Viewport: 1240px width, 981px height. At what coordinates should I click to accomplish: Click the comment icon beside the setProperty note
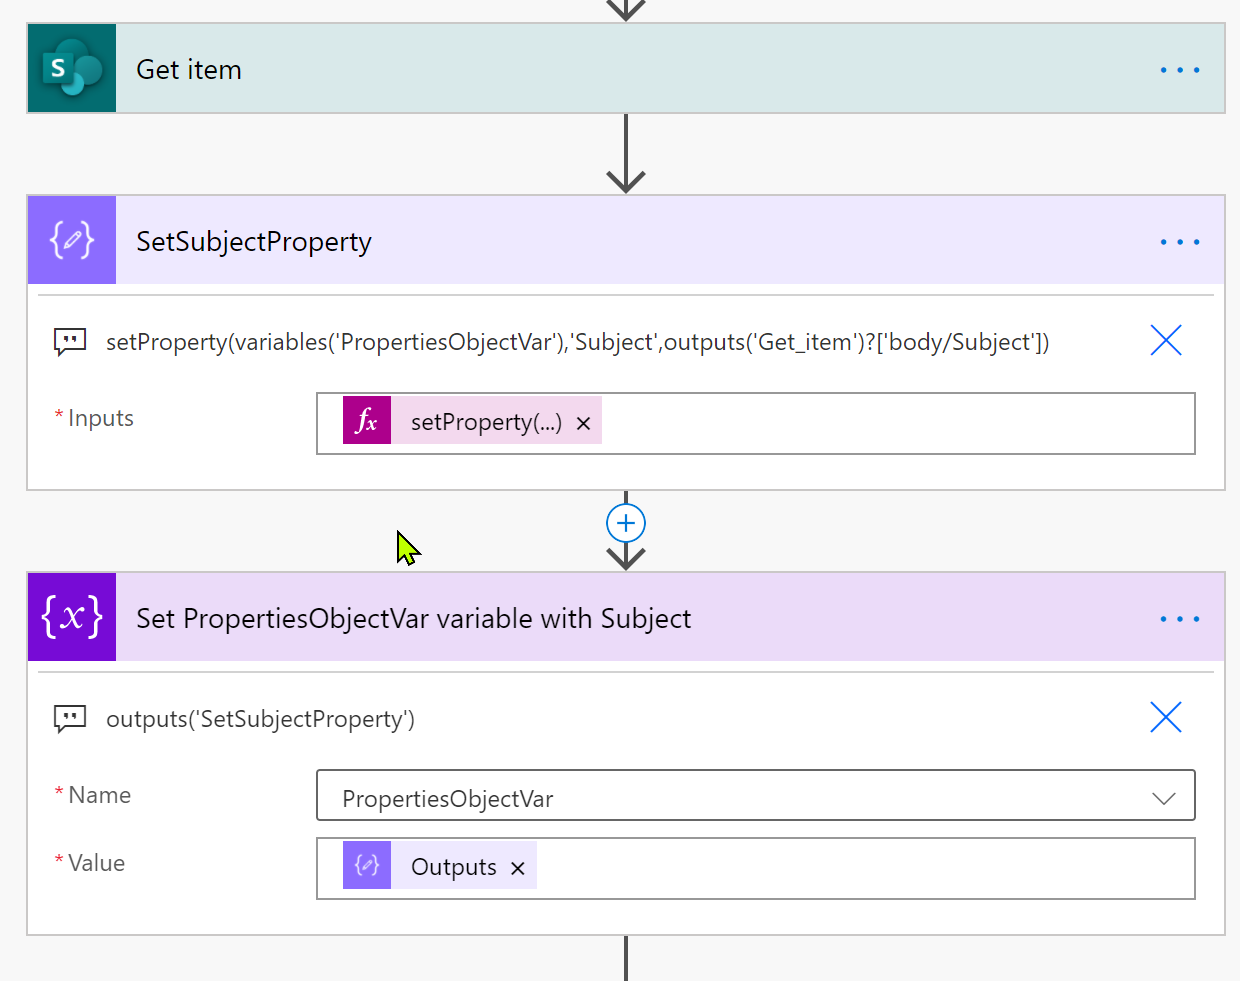point(70,342)
